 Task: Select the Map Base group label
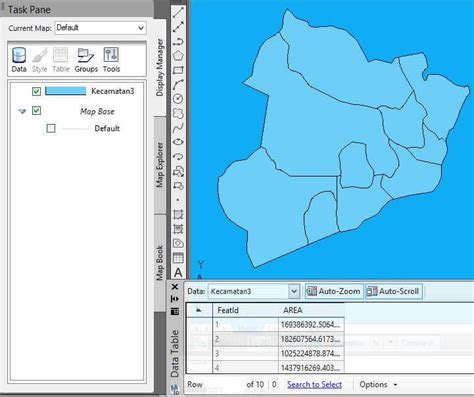point(97,111)
